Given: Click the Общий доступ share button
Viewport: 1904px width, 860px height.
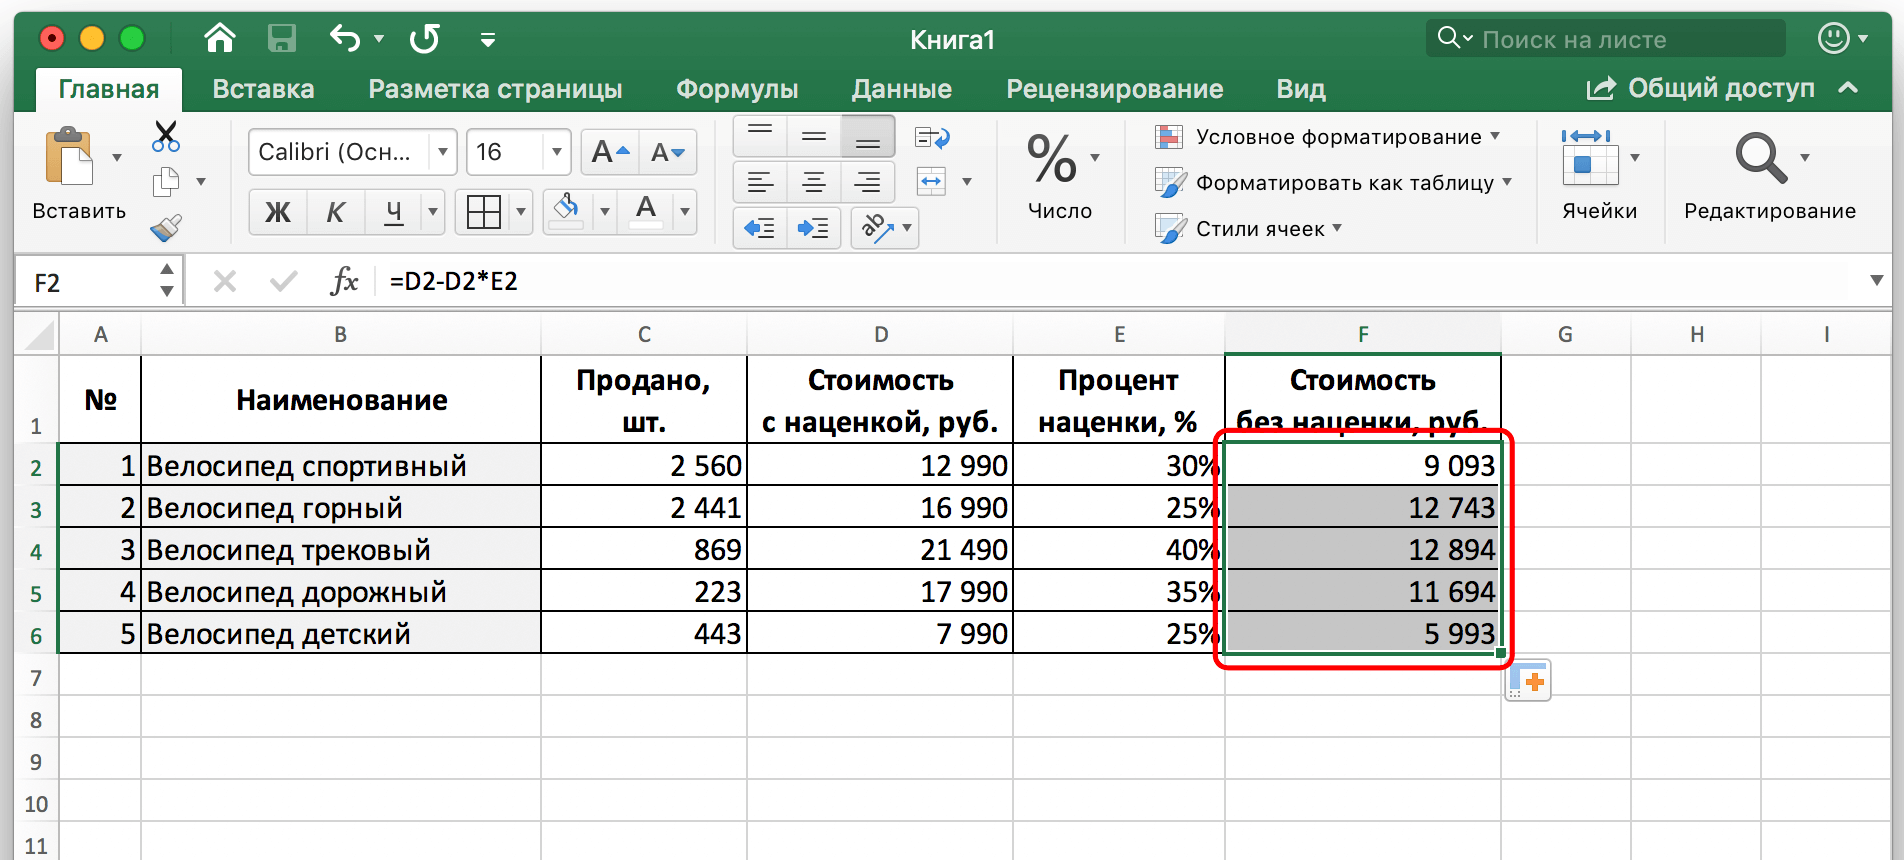Looking at the screenshot, I should 1701,88.
